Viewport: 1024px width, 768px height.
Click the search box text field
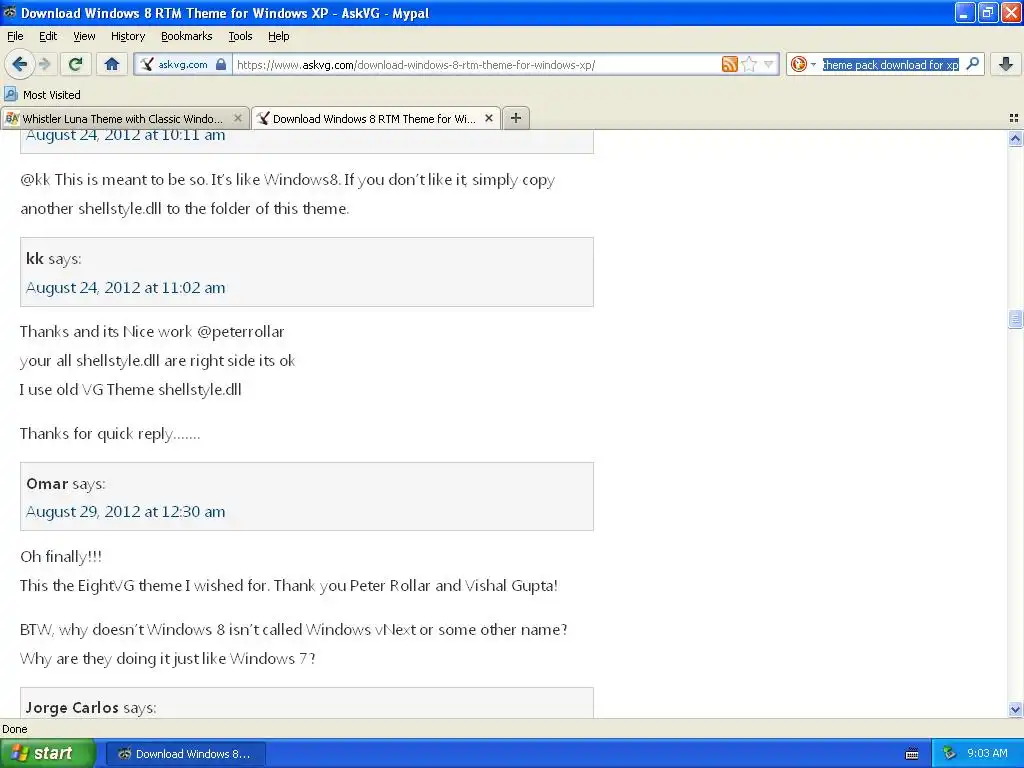point(890,64)
